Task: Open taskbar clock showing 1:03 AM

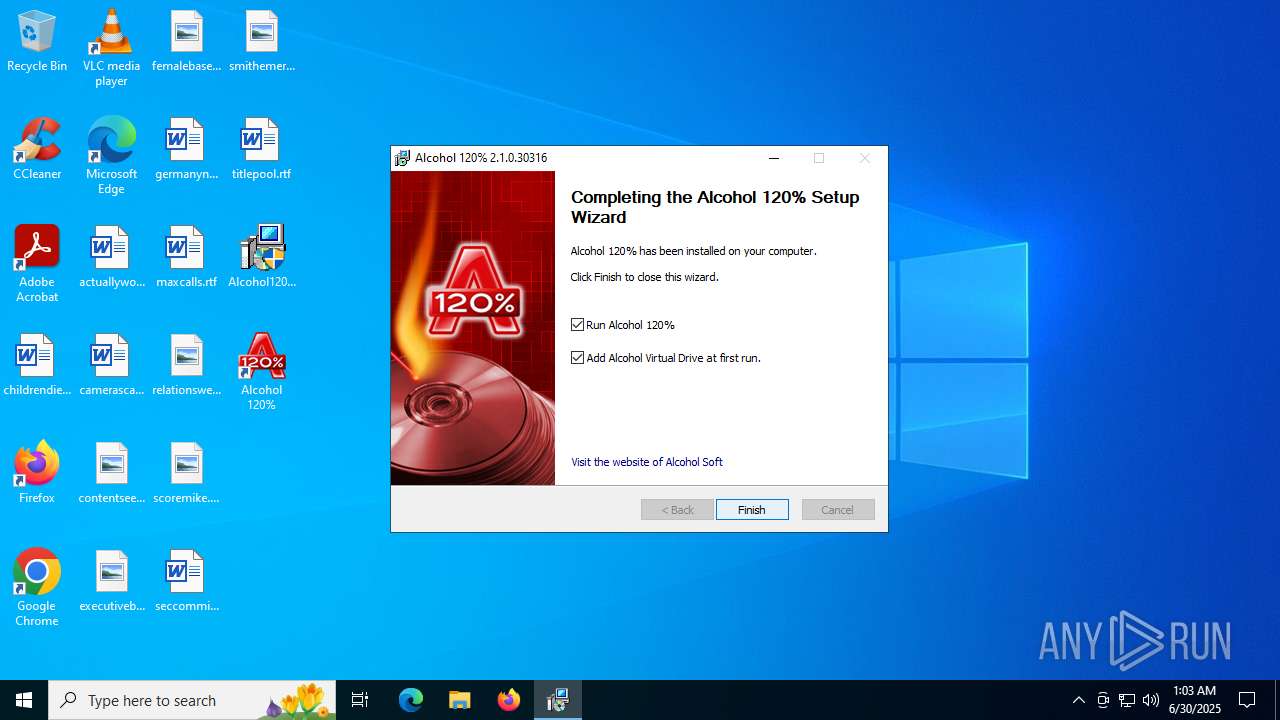Action: (x=1194, y=700)
